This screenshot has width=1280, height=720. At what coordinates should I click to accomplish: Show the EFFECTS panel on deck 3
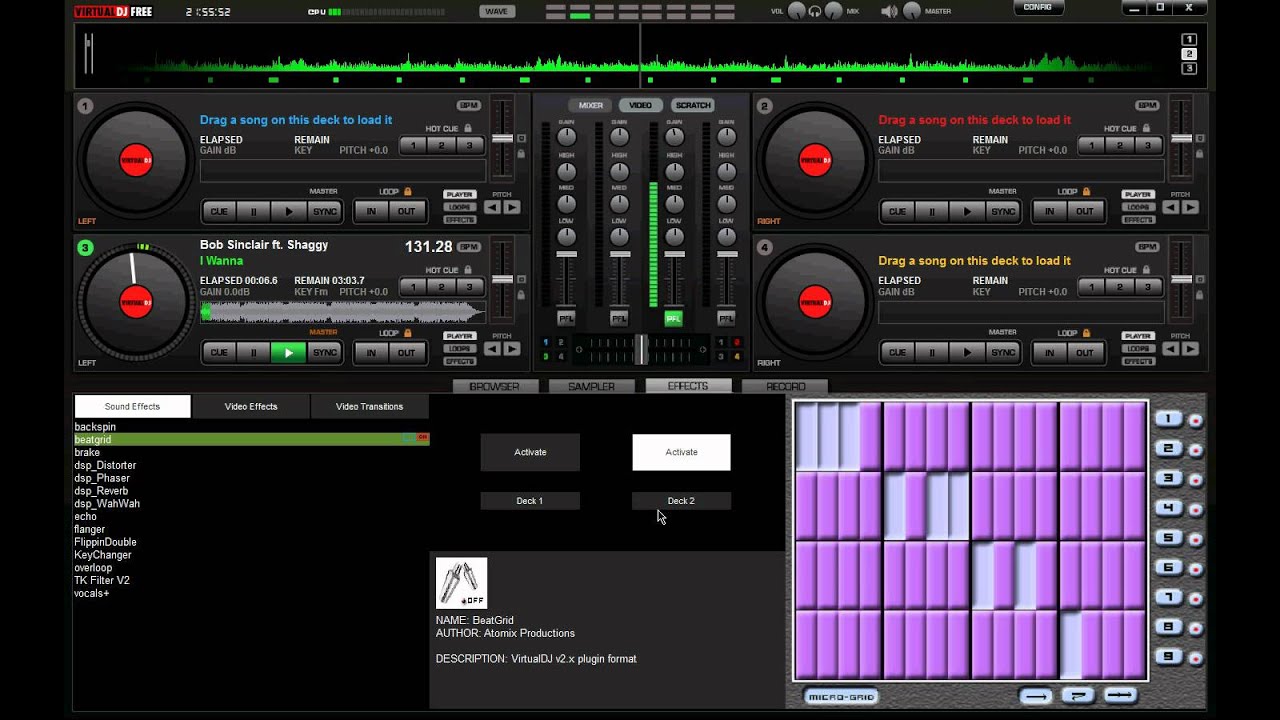tap(460, 361)
